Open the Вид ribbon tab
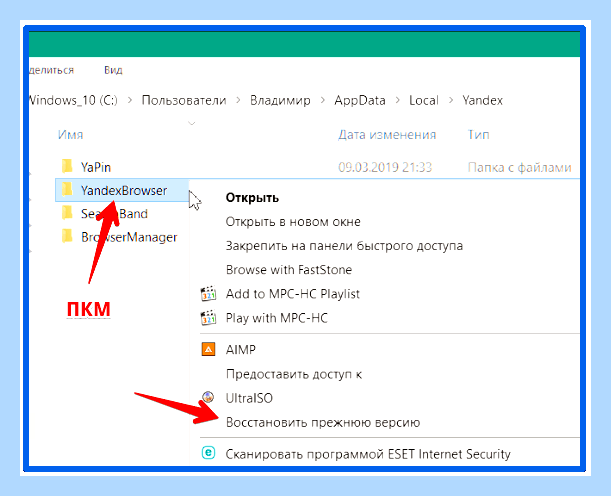Screen dimensions: 611x496 coord(113,70)
